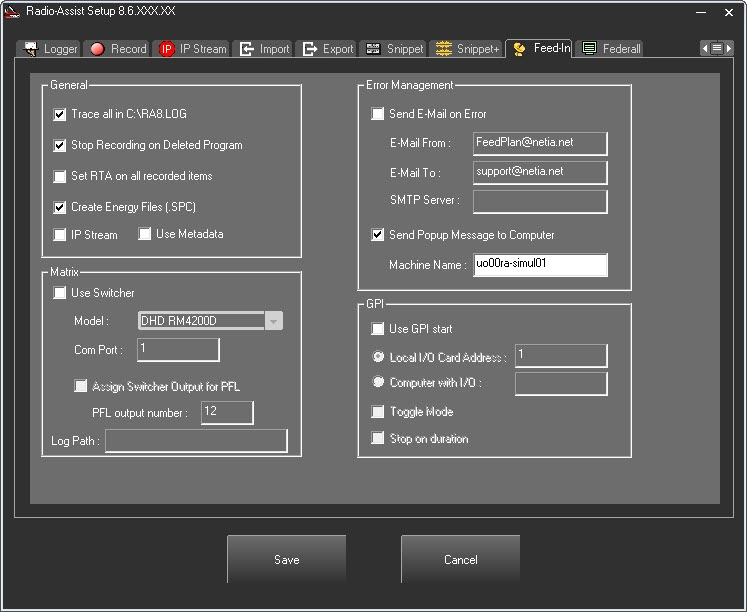Image resolution: width=747 pixels, height=612 pixels.
Task: Switch to the Feed-In tab
Action: (x=541, y=48)
